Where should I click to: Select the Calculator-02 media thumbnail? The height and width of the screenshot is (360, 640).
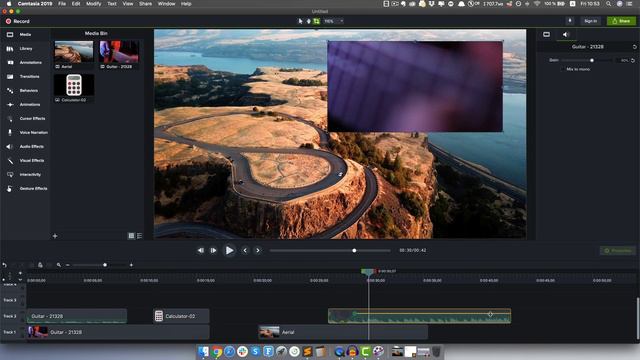[74, 88]
